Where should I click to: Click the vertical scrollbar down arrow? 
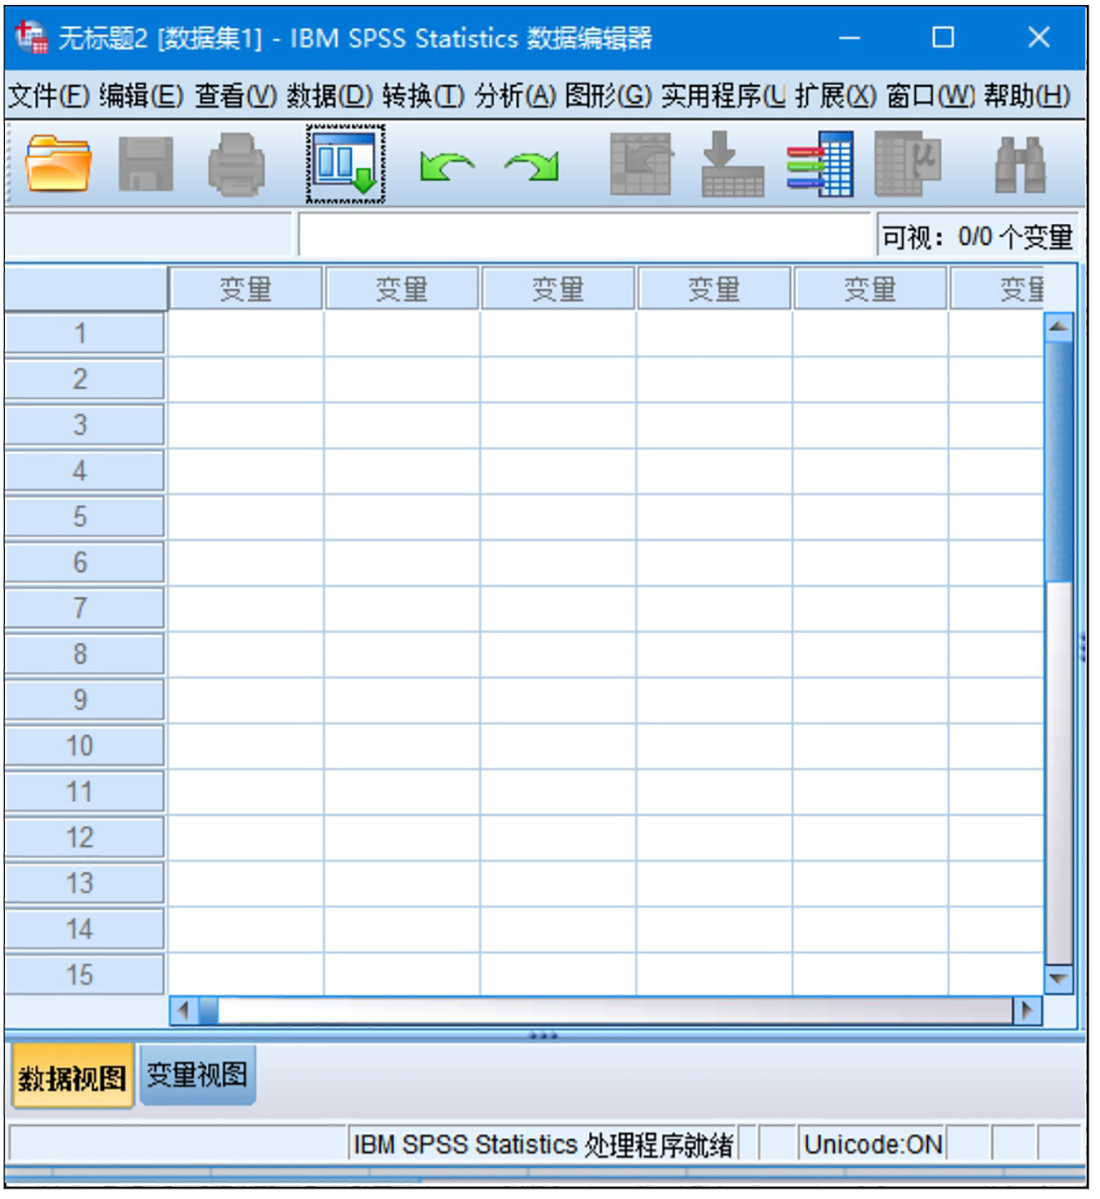point(1058,979)
